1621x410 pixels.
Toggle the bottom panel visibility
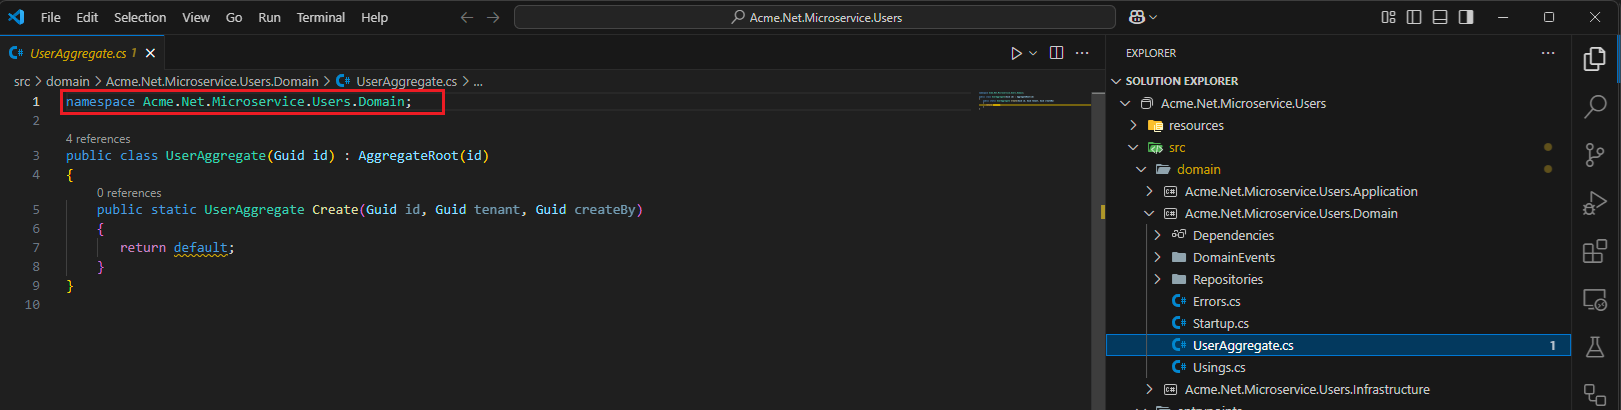pyautogui.click(x=1440, y=17)
